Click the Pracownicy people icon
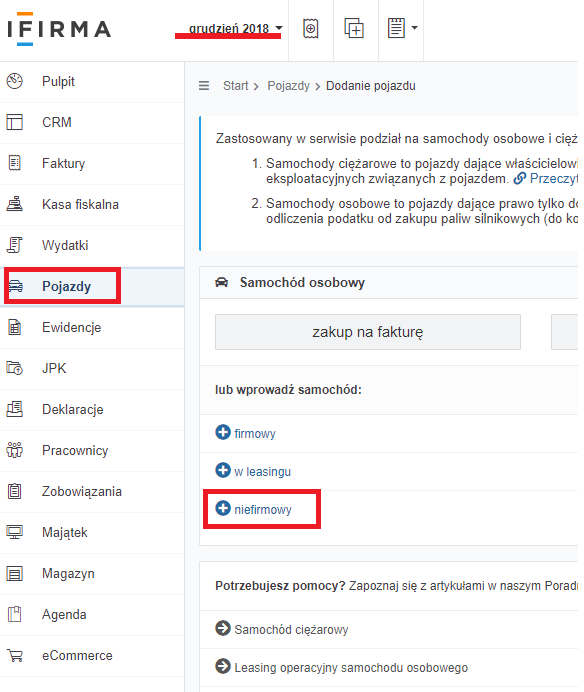584x692 pixels. (x=15, y=450)
